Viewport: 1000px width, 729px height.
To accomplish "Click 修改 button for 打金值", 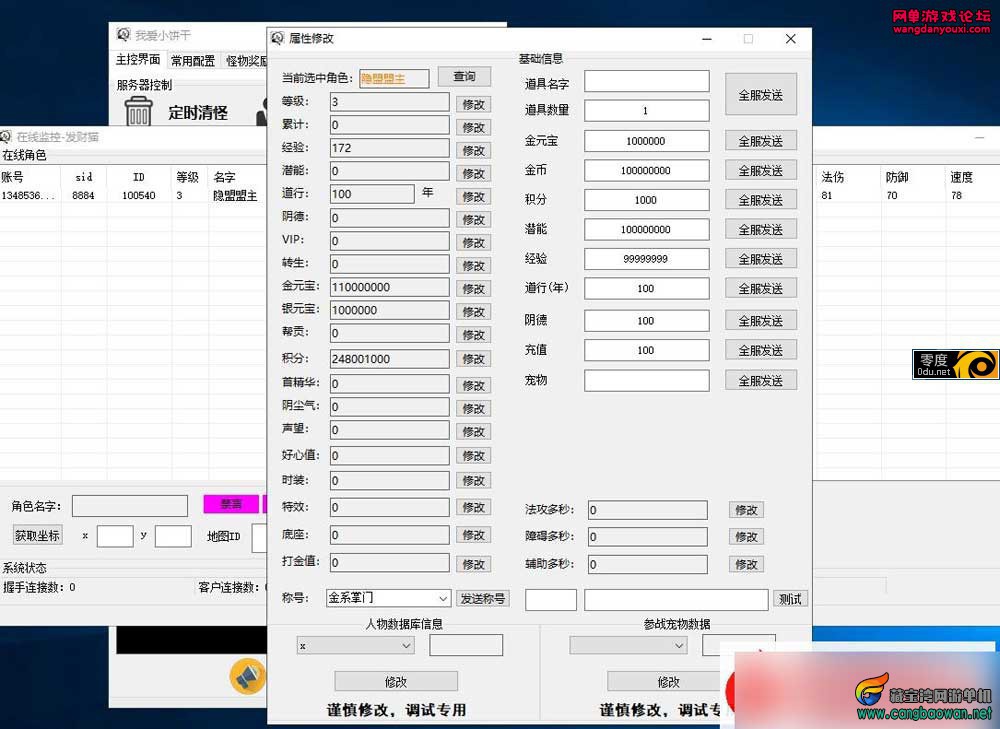I will click(473, 564).
